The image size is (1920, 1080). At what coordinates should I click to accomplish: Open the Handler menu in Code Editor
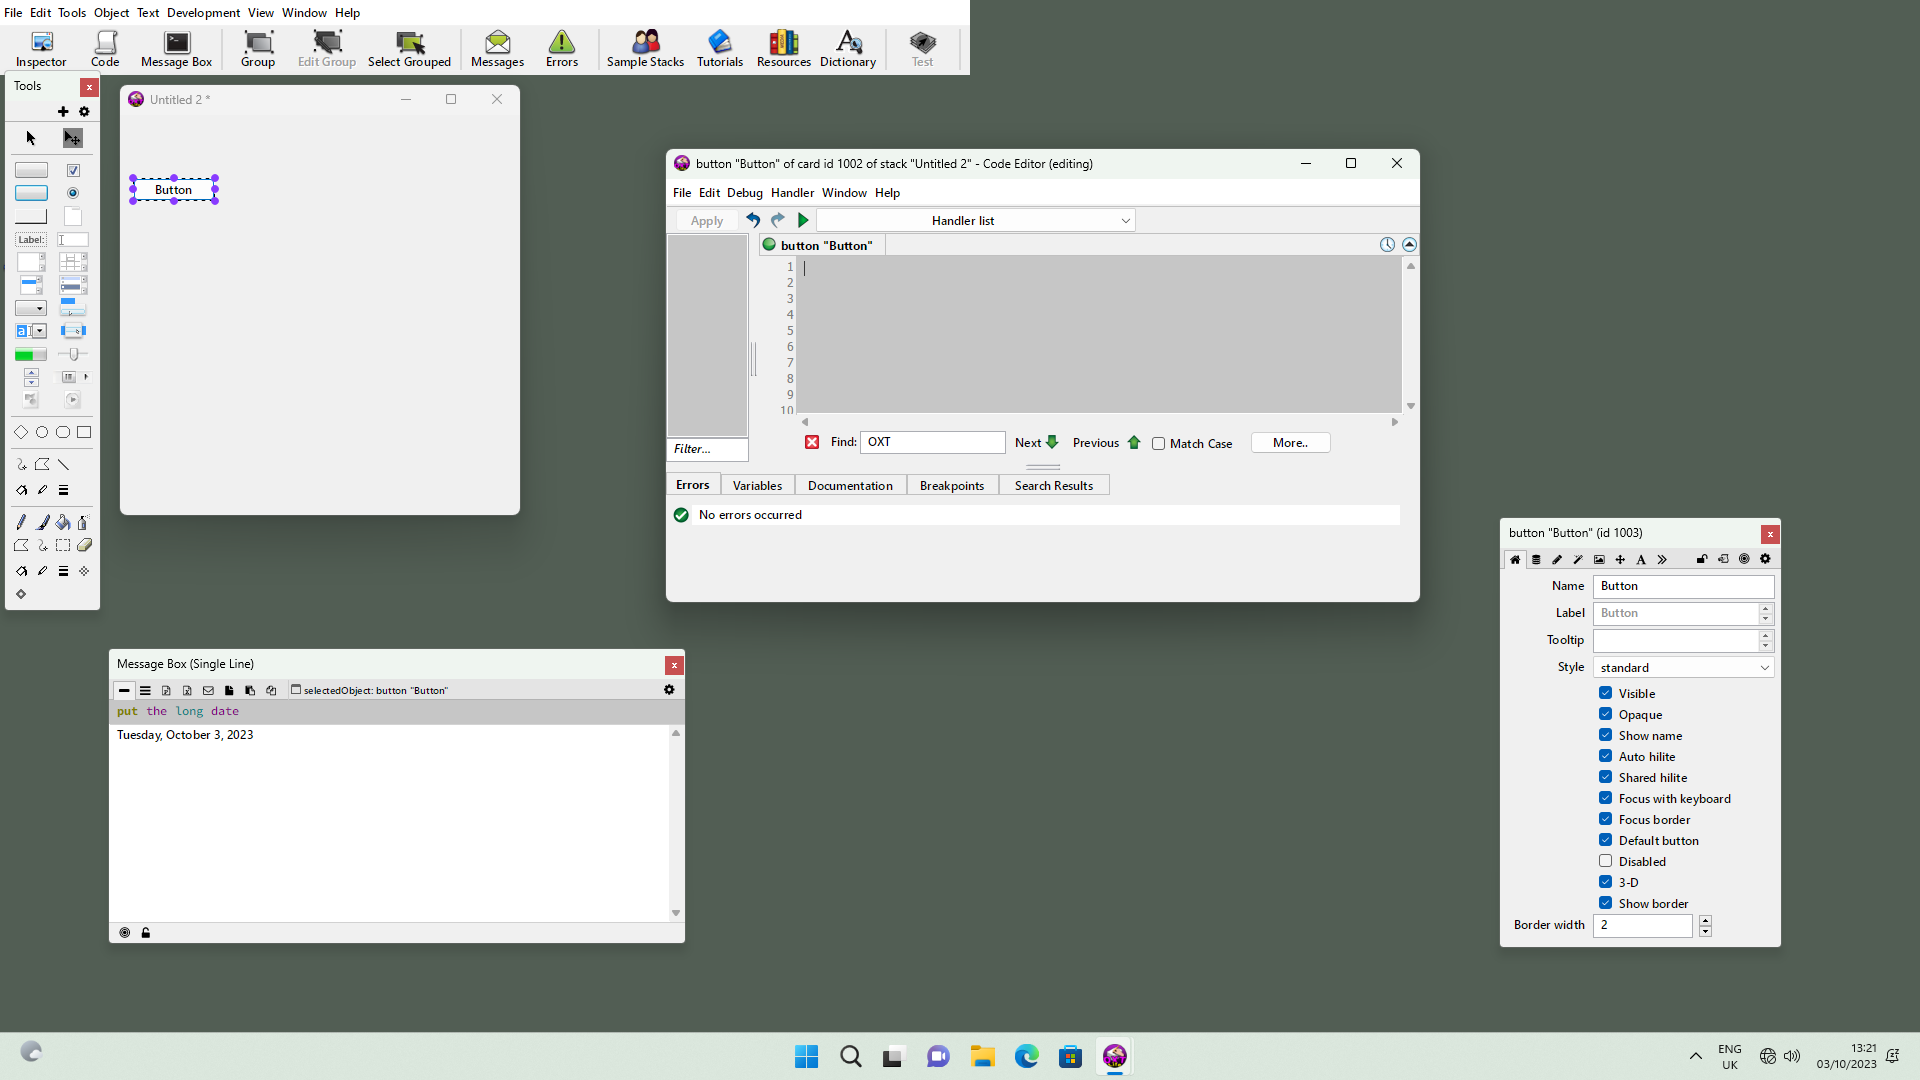tap(792, 192)
